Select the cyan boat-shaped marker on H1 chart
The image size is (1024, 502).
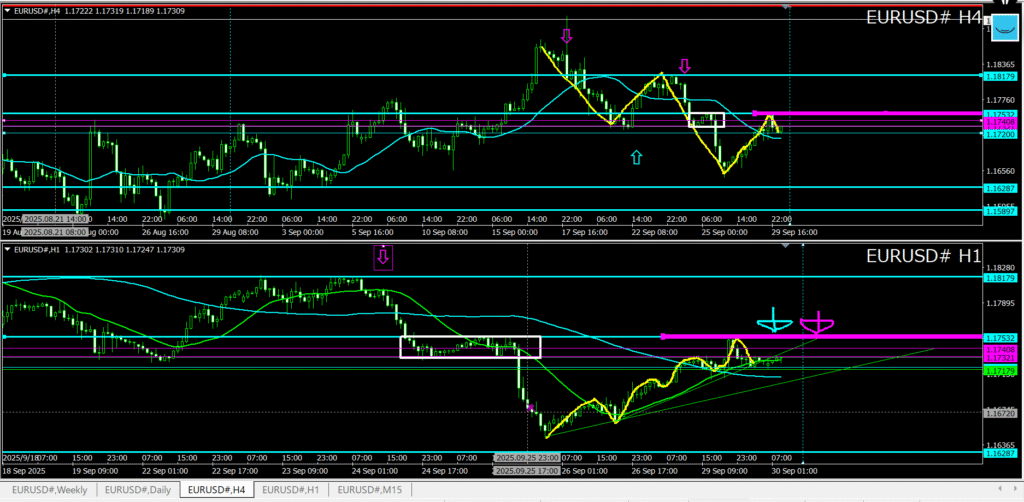(x=774, y=322)
